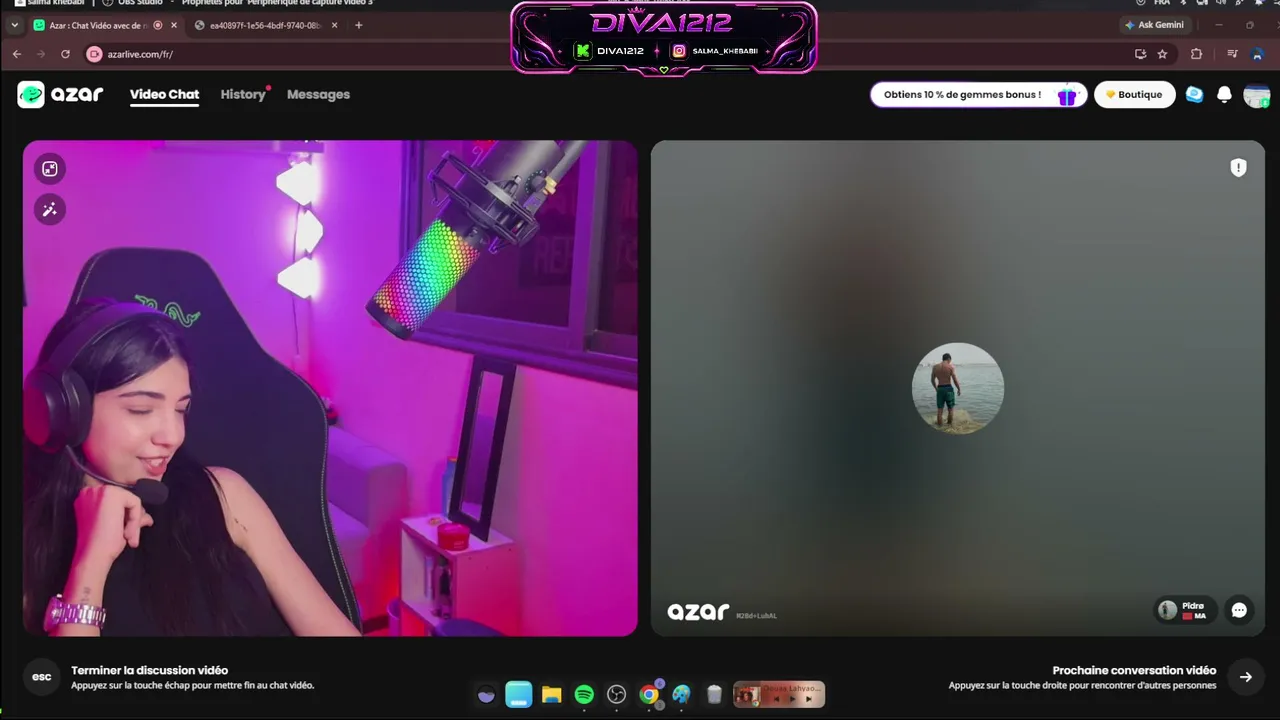Open the Video Chat tab

pyautogui.click(x=164, y=94)
